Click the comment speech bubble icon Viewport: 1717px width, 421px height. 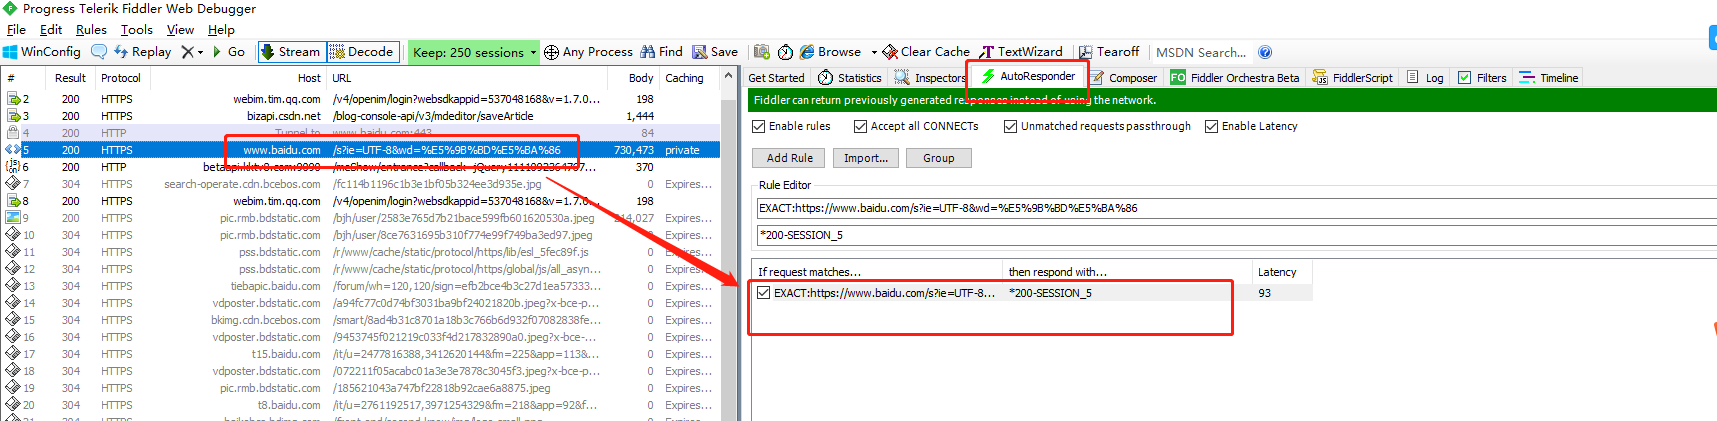[x=98, y=52]
